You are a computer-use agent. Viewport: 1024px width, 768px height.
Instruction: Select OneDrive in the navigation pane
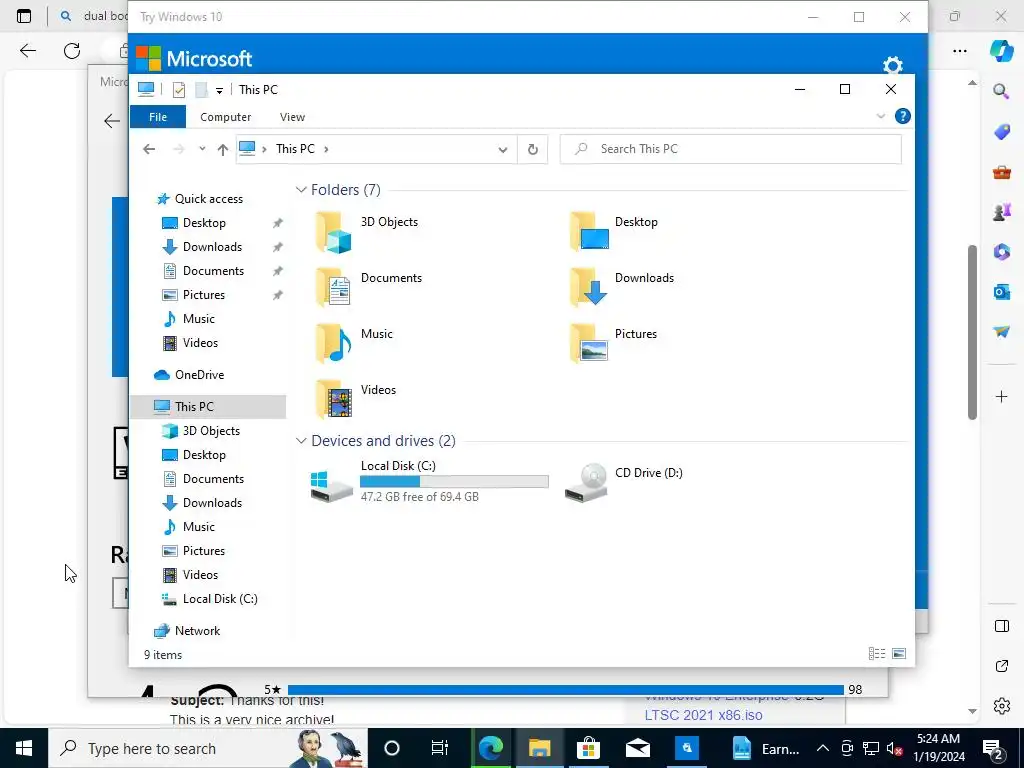pyautogui.click(x=199, y=375)
